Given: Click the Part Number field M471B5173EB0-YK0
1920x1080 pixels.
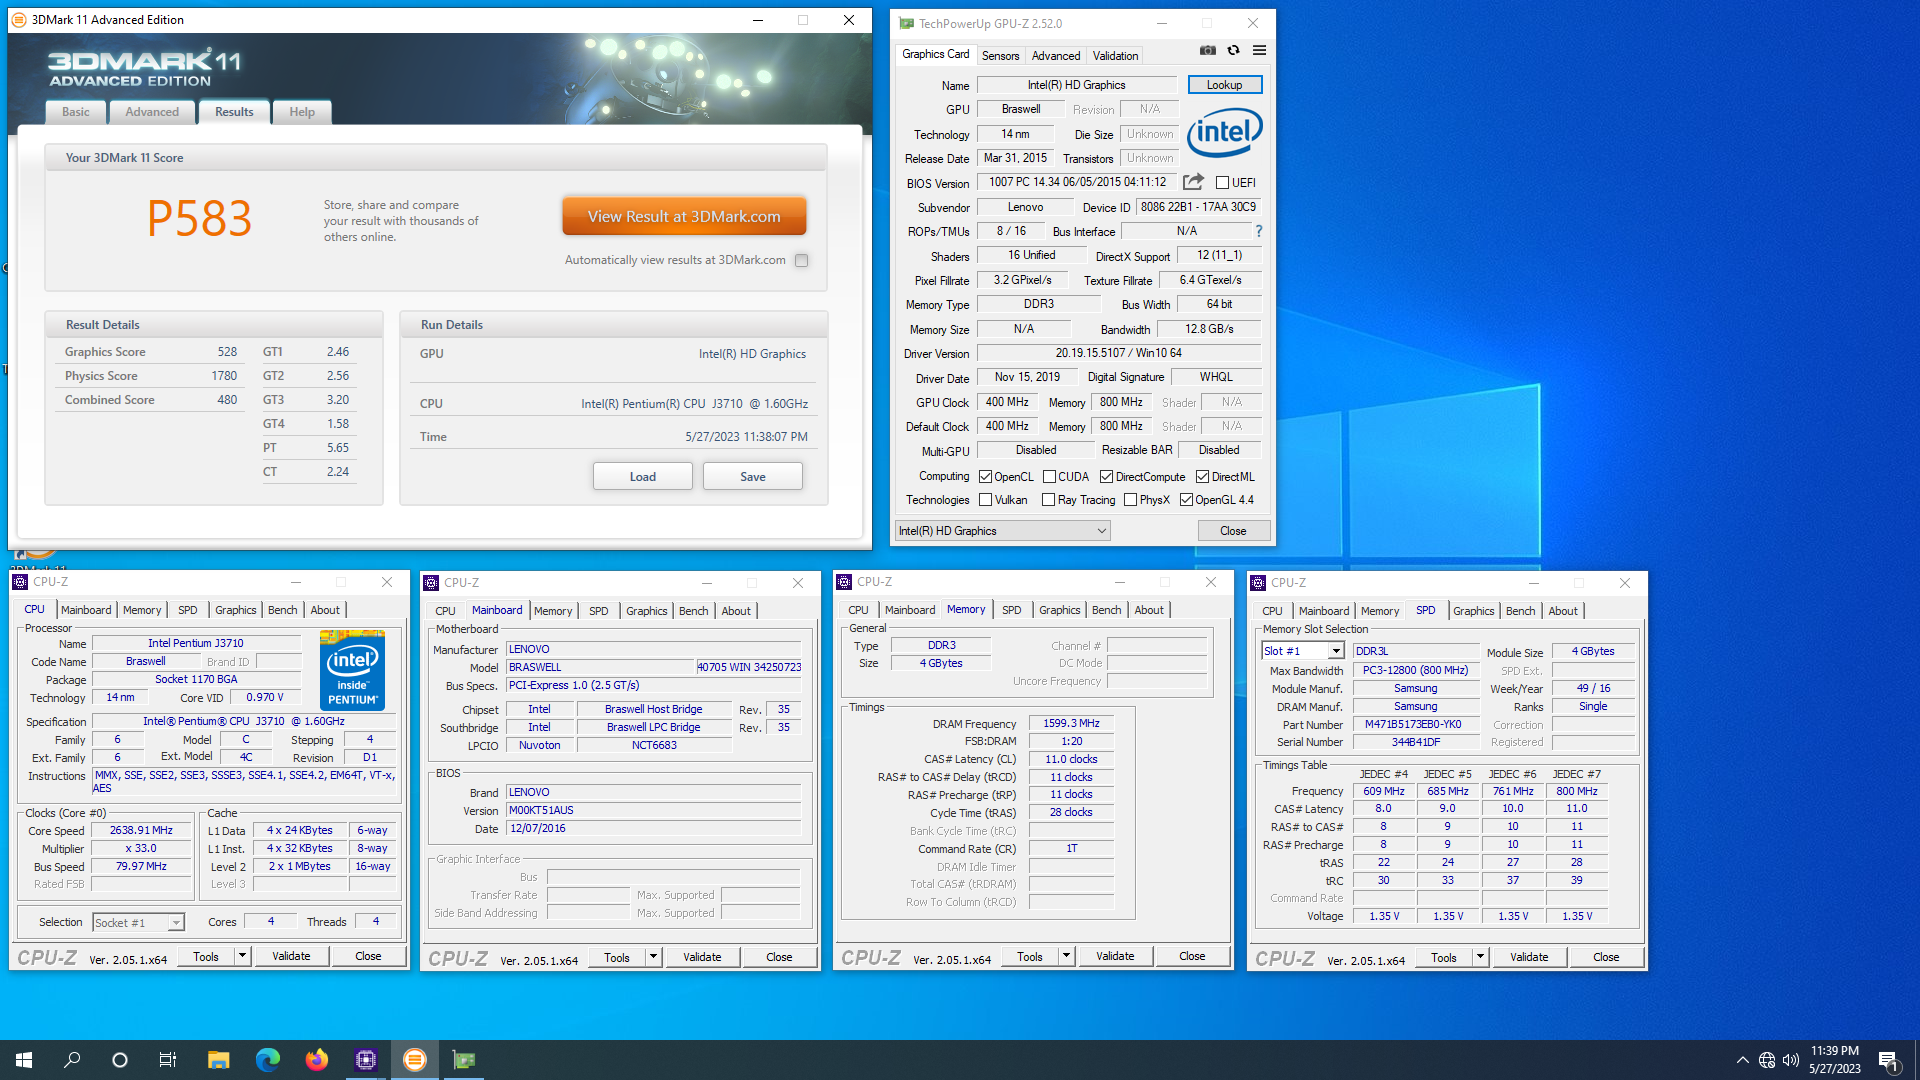Looking at the screenshot, I should pos(1414,725).
